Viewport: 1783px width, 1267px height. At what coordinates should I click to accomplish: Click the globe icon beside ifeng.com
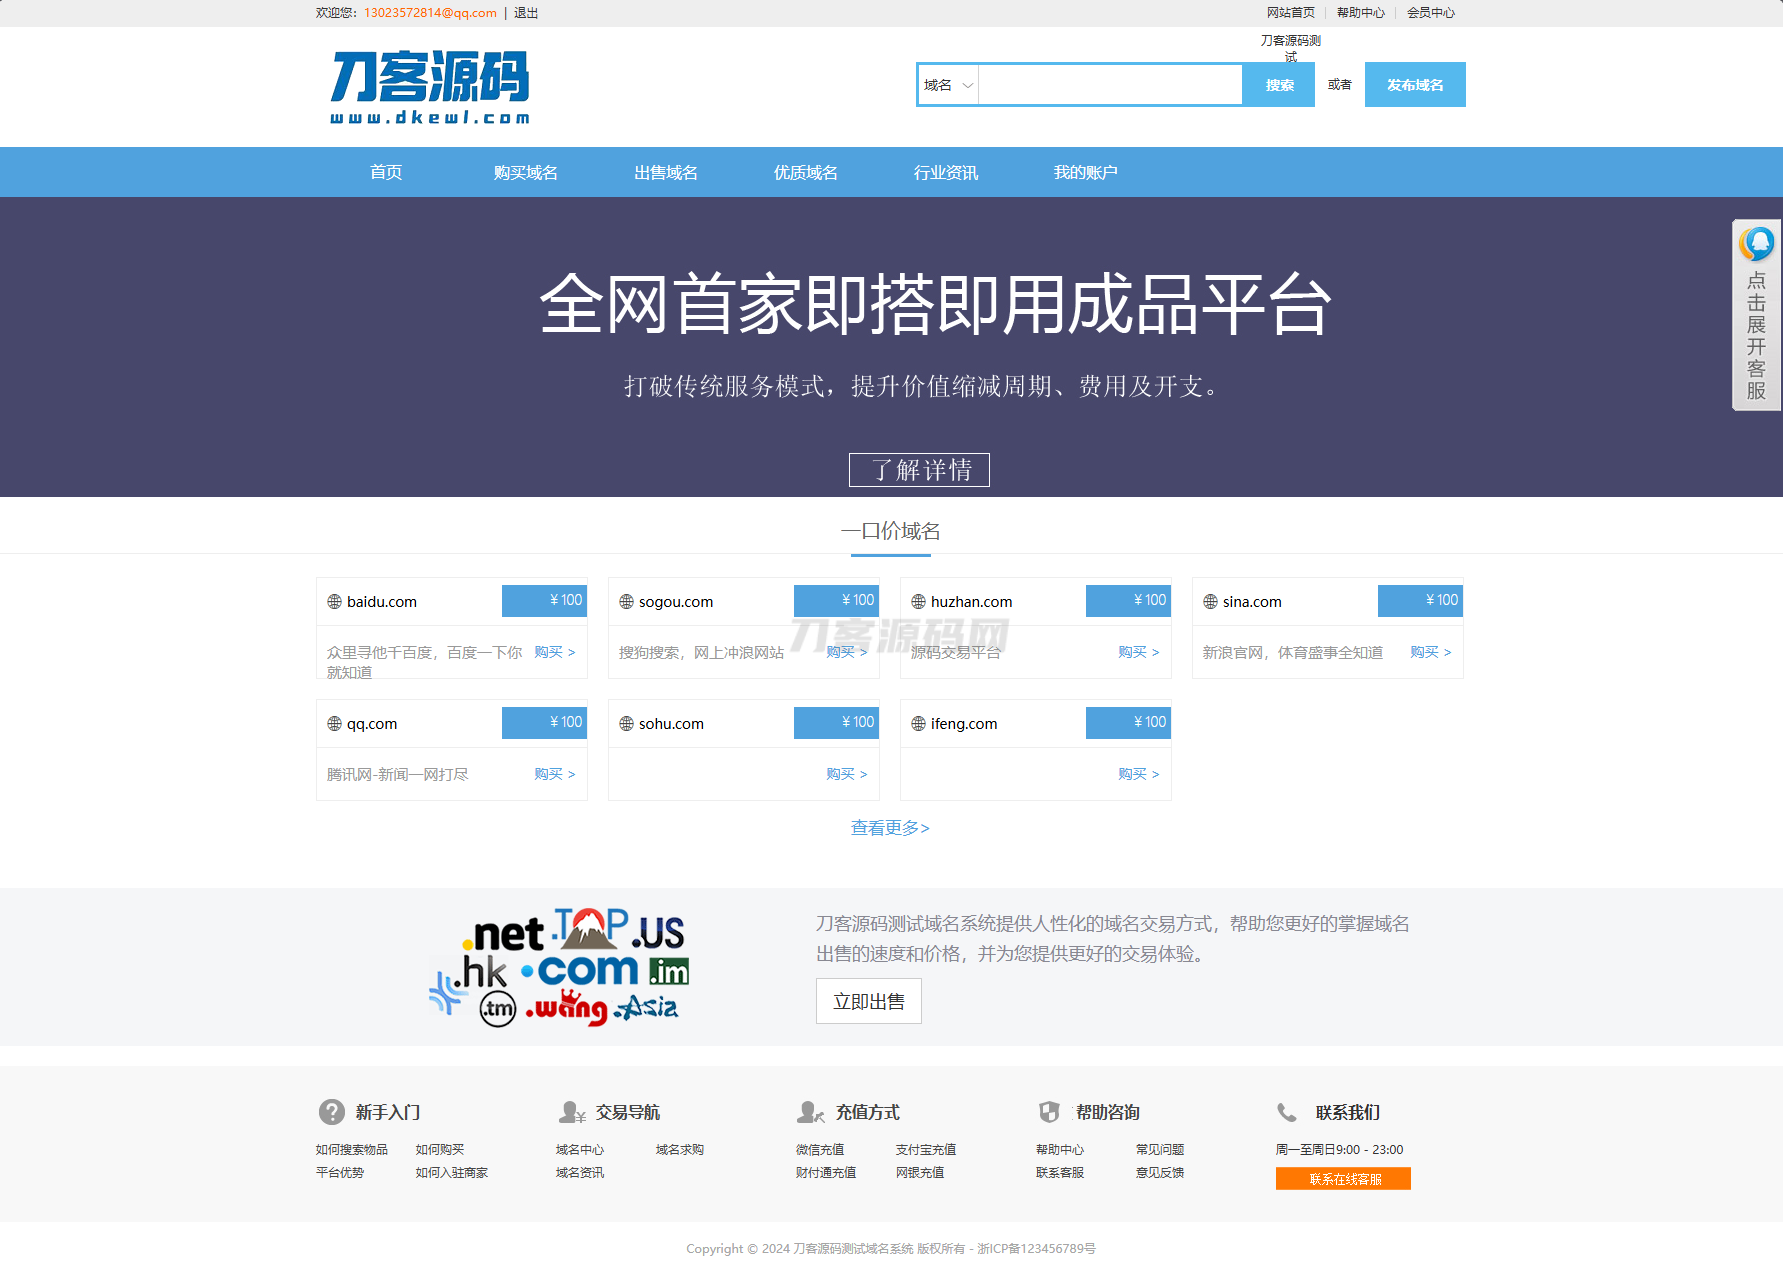tap(917, 723)
